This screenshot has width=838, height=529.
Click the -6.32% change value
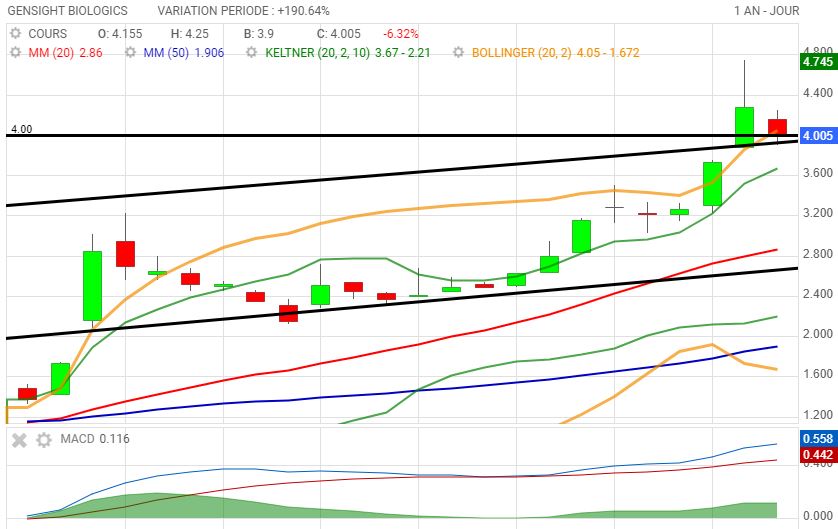point(400,34)
